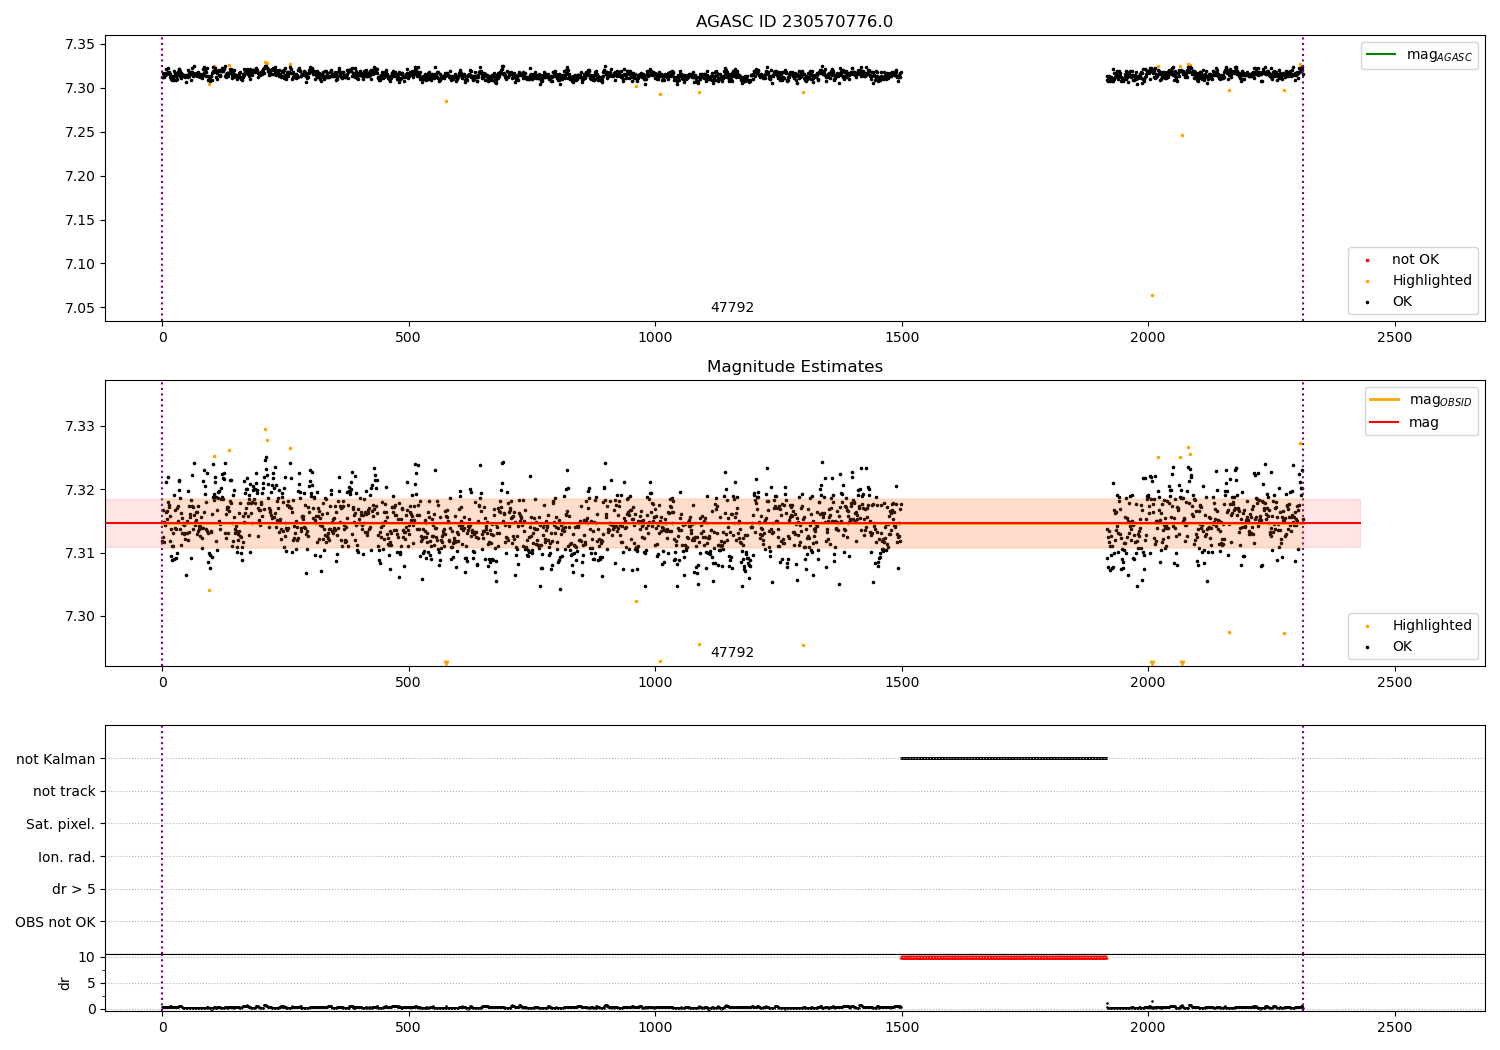Viewport: 1500px width, 1050px height.
Task: Click the red horizontal mag line in middle plot
Action: click(733, 523)
